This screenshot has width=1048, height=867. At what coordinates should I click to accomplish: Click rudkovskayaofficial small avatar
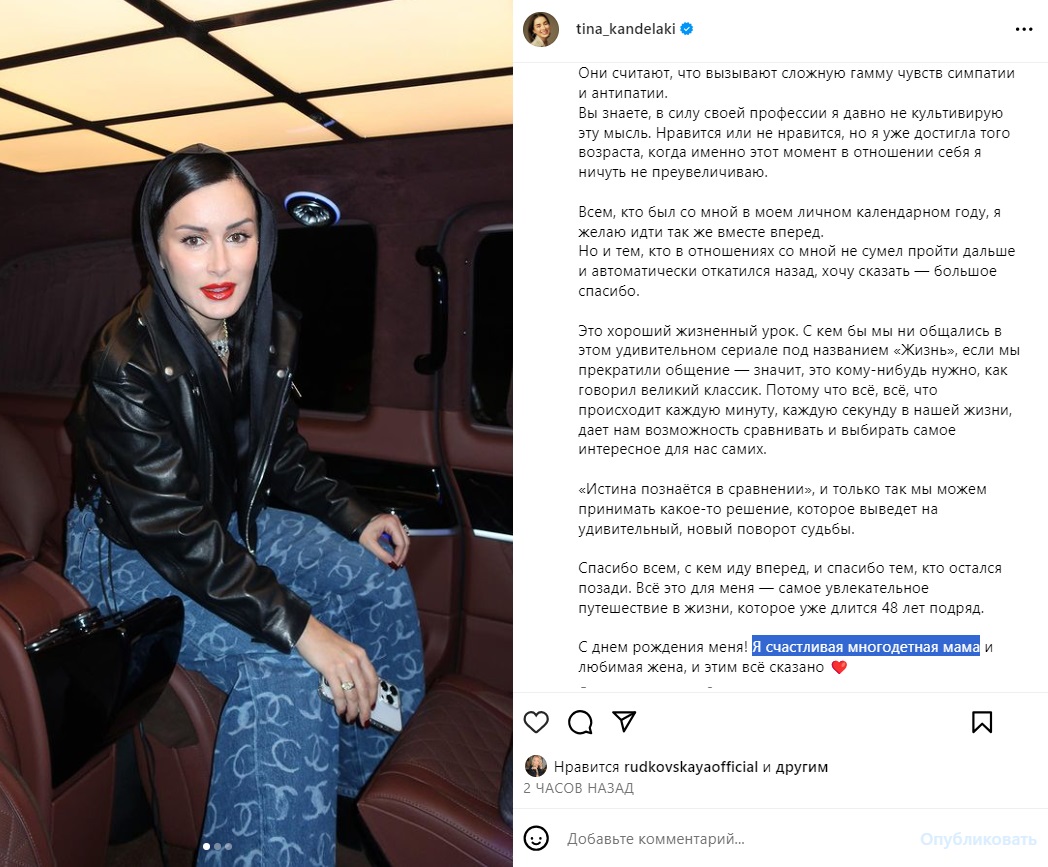coord(536,766)
